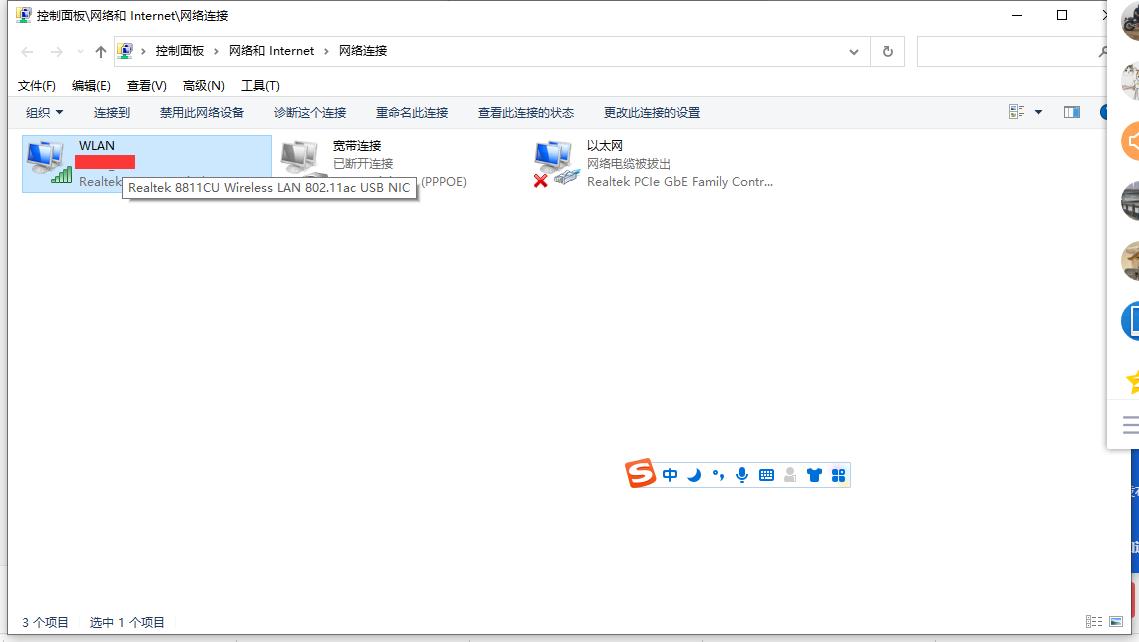Open voice input on the Sogou toolbar
The height and width of the screenshot is (642, 1139).
point(742,474)
